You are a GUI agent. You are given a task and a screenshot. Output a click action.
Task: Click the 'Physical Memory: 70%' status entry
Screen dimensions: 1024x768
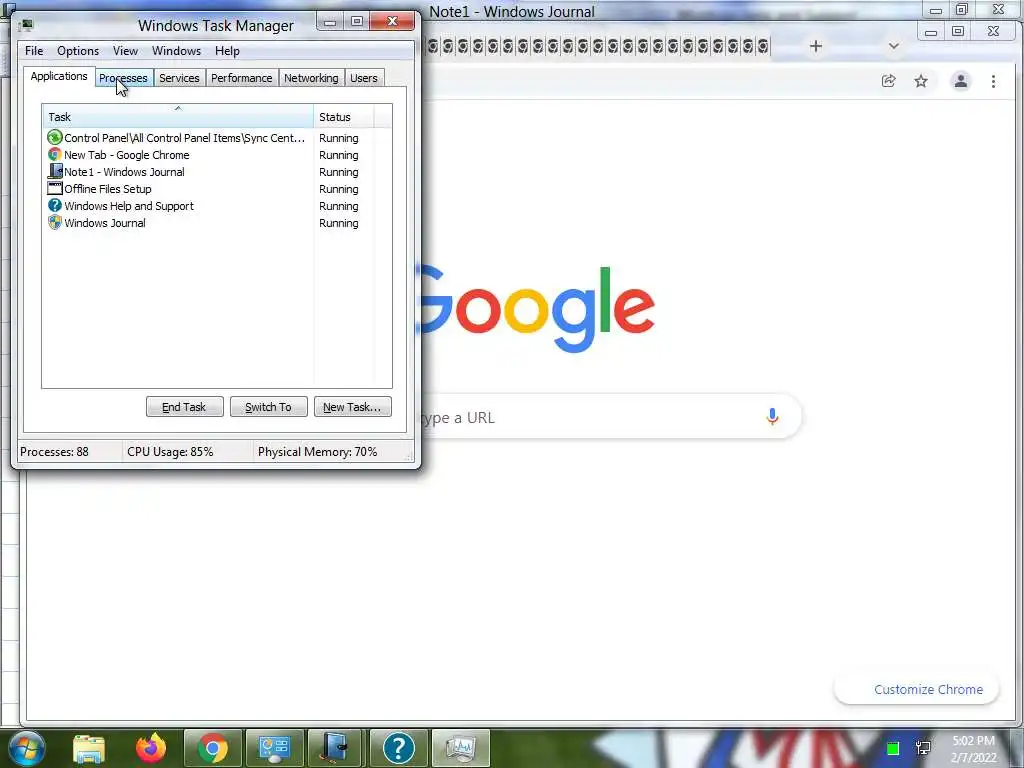click(x=317, y=451)
